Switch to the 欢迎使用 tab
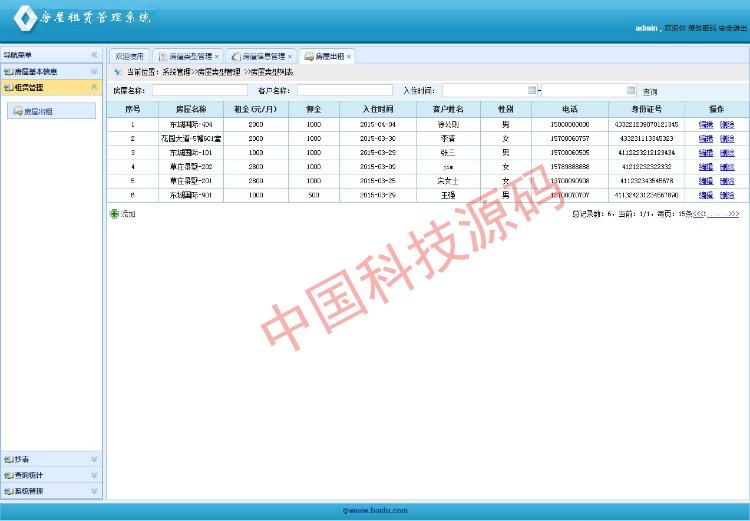 tap(129, 56)
